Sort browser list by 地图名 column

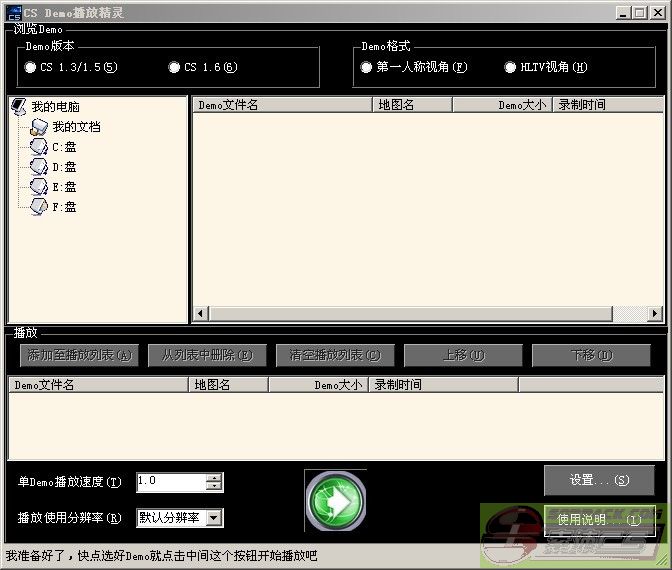[412, 105]
